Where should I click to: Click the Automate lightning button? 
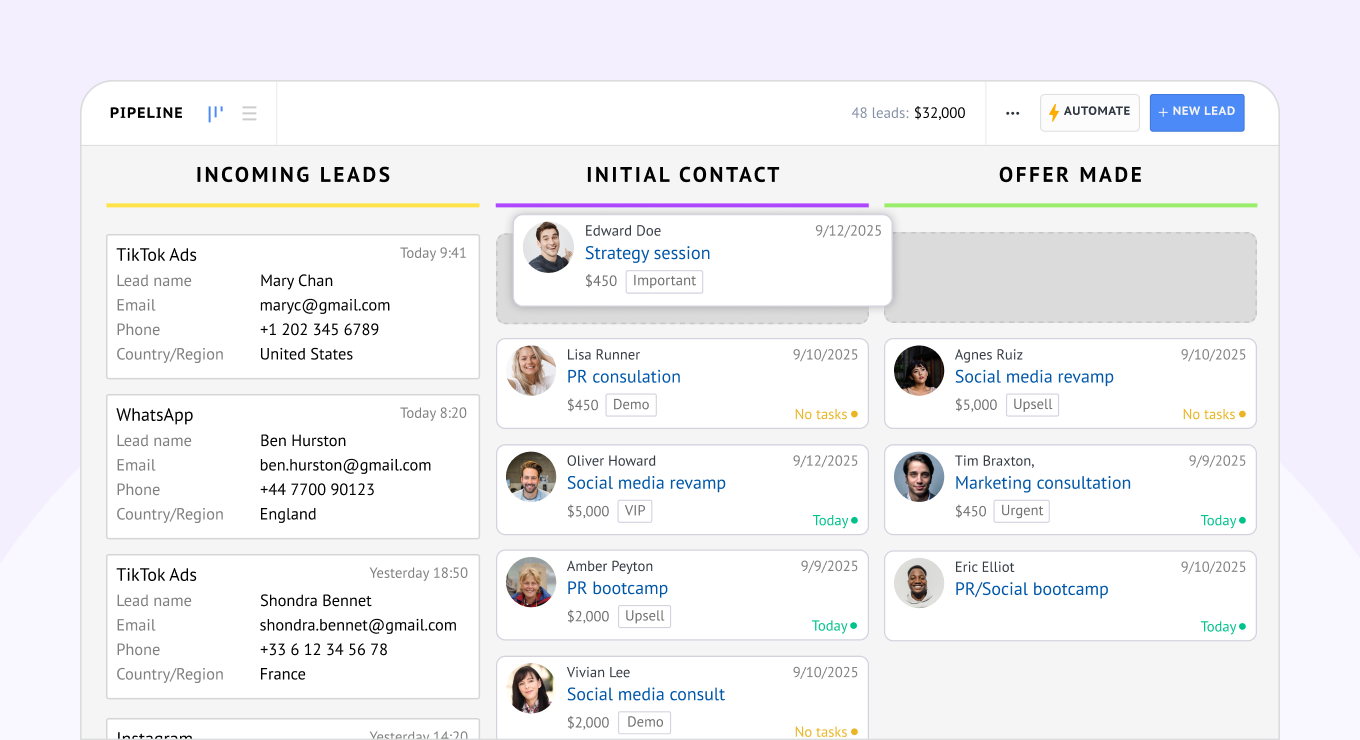point(1089,112)
